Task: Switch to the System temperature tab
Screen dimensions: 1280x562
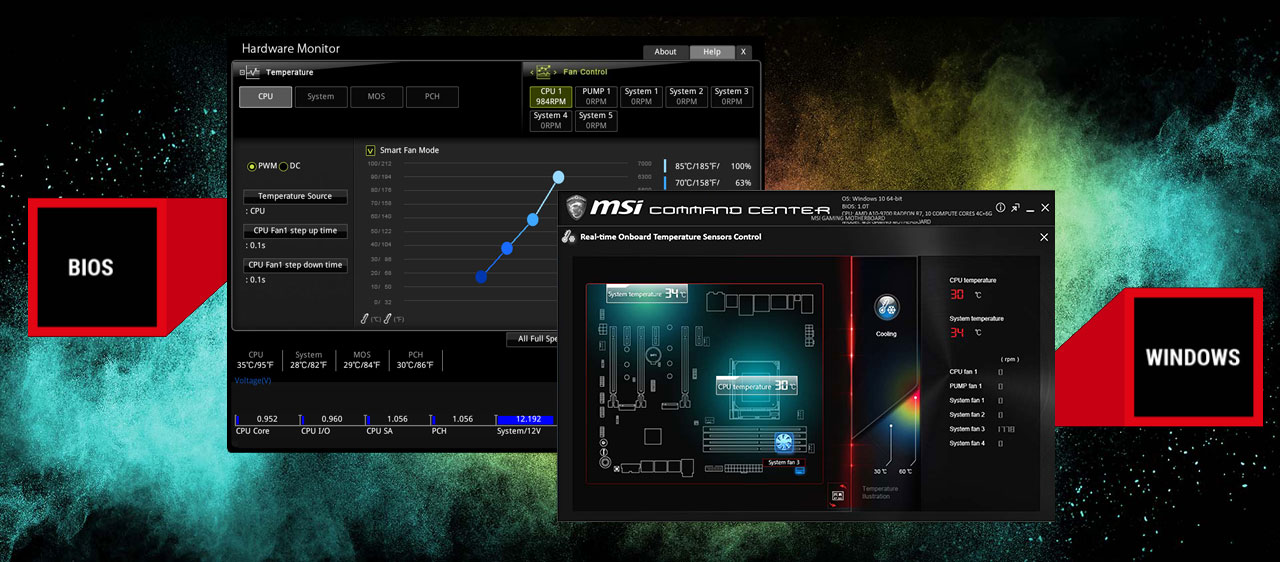Action: [321, 96]
